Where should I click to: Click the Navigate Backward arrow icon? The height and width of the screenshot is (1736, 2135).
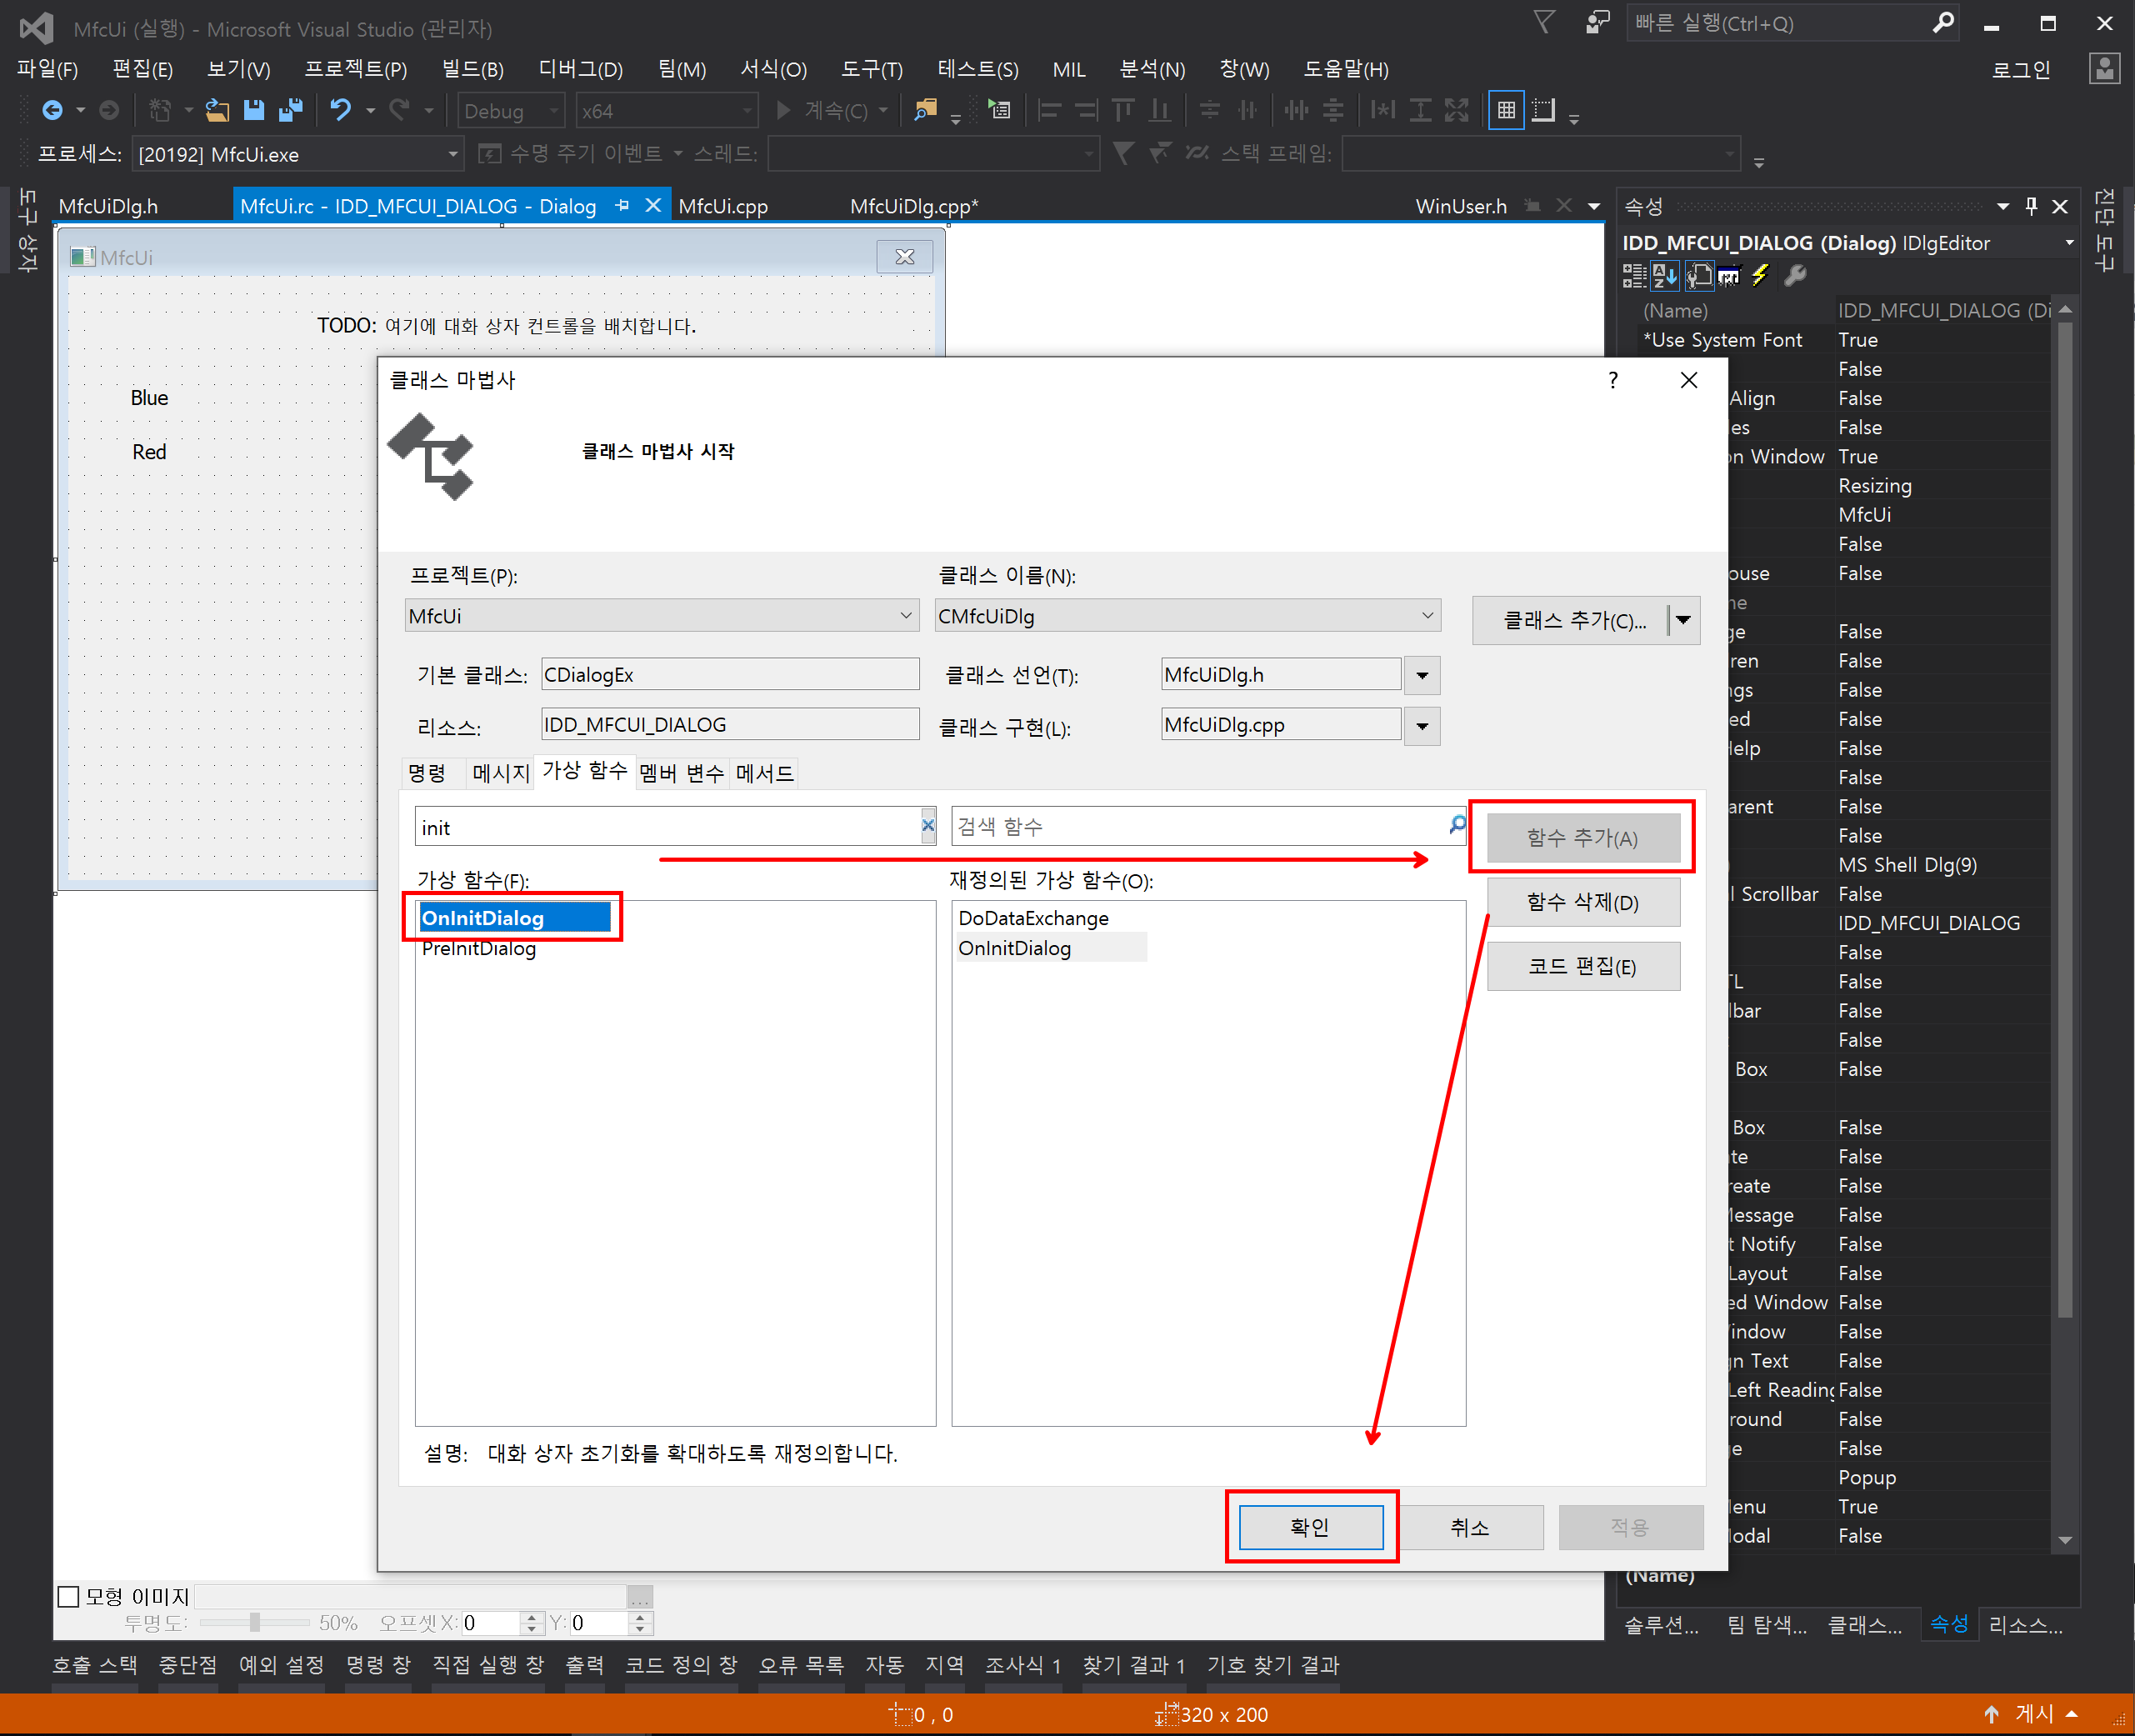(52, 110)
